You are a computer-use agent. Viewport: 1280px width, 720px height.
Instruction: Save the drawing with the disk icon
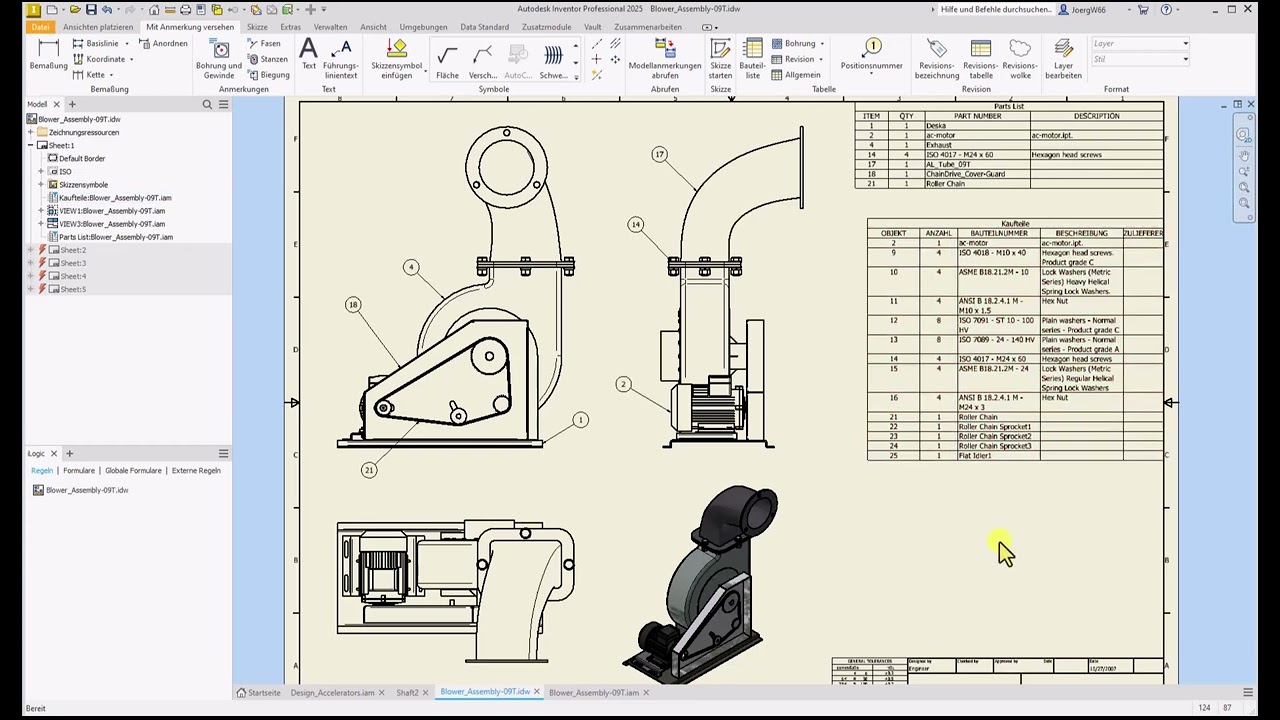[91, 9]
